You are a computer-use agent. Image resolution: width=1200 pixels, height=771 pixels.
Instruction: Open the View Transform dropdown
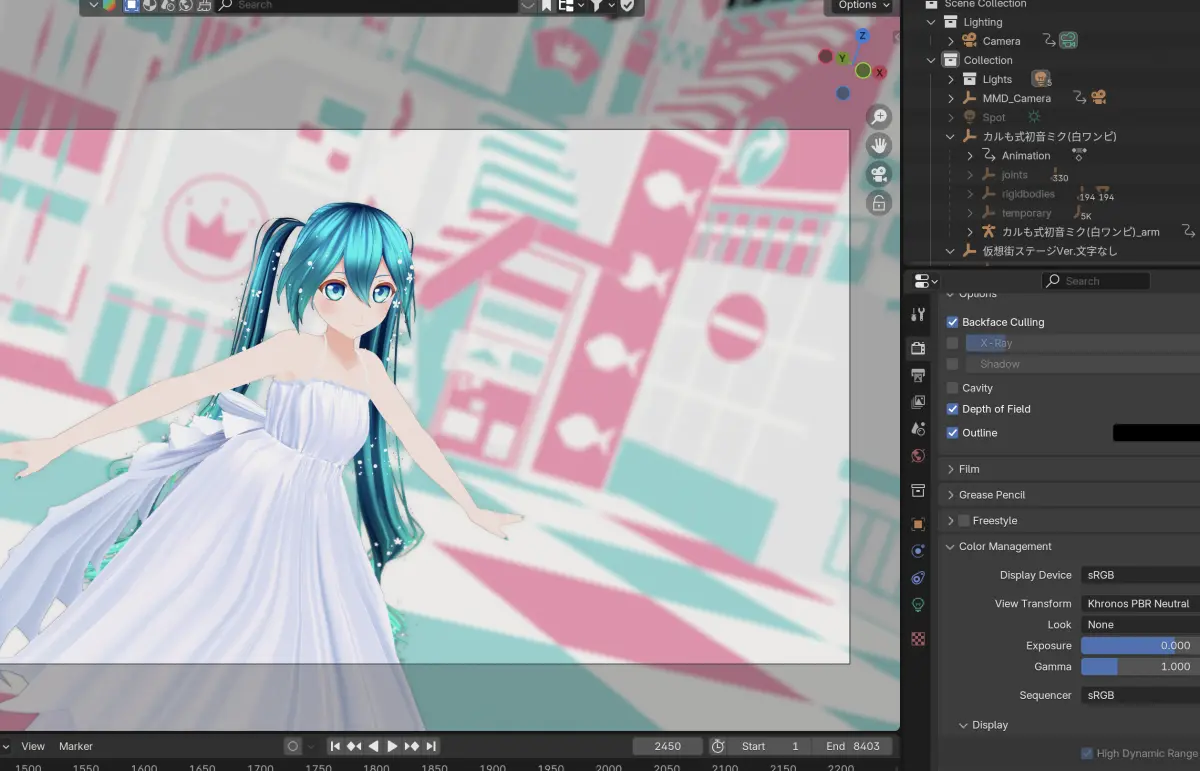(x=1140, y=604)
